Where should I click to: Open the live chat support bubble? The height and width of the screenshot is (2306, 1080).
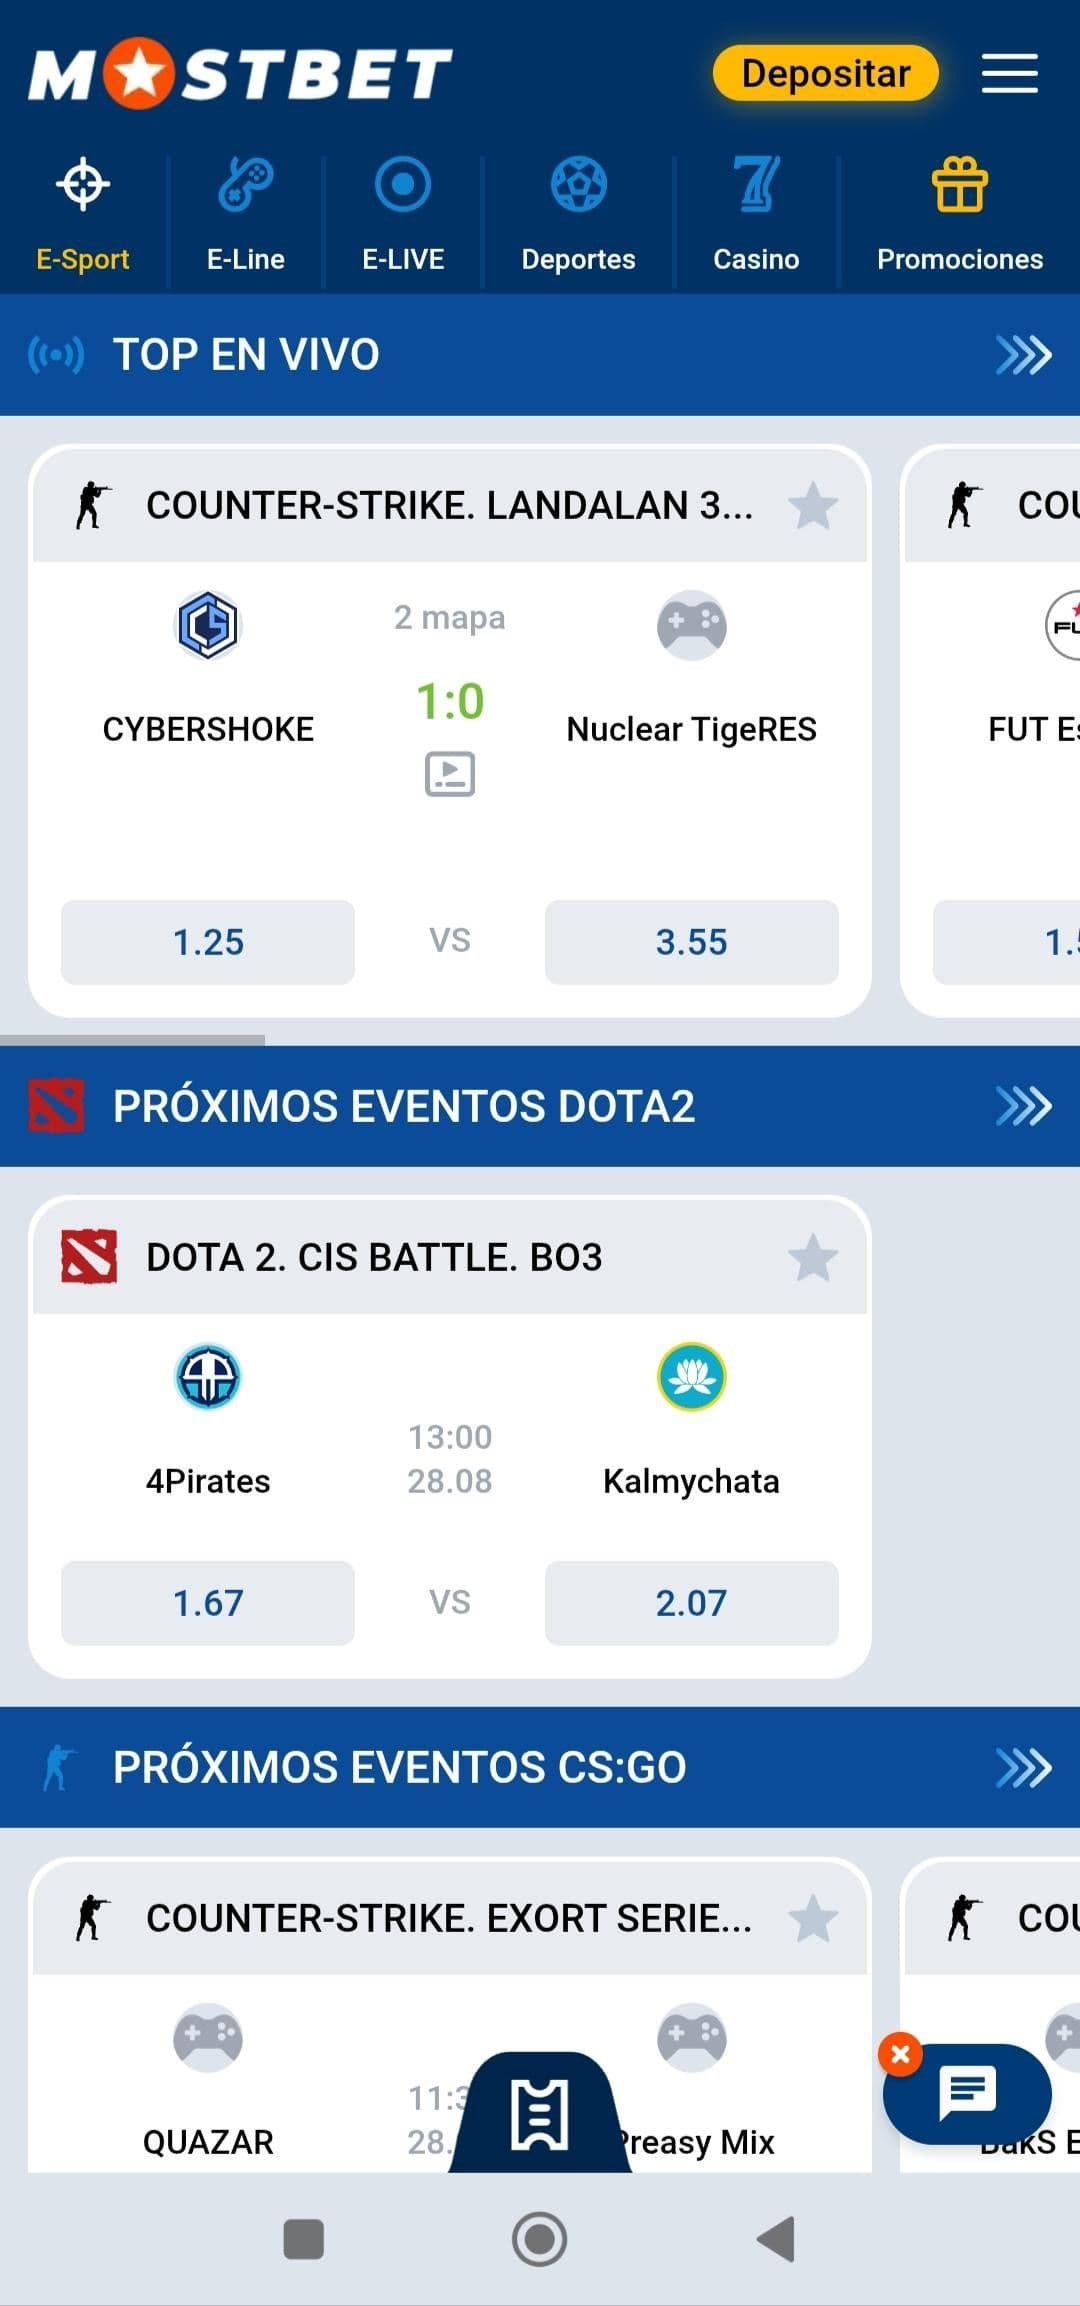968,2093
